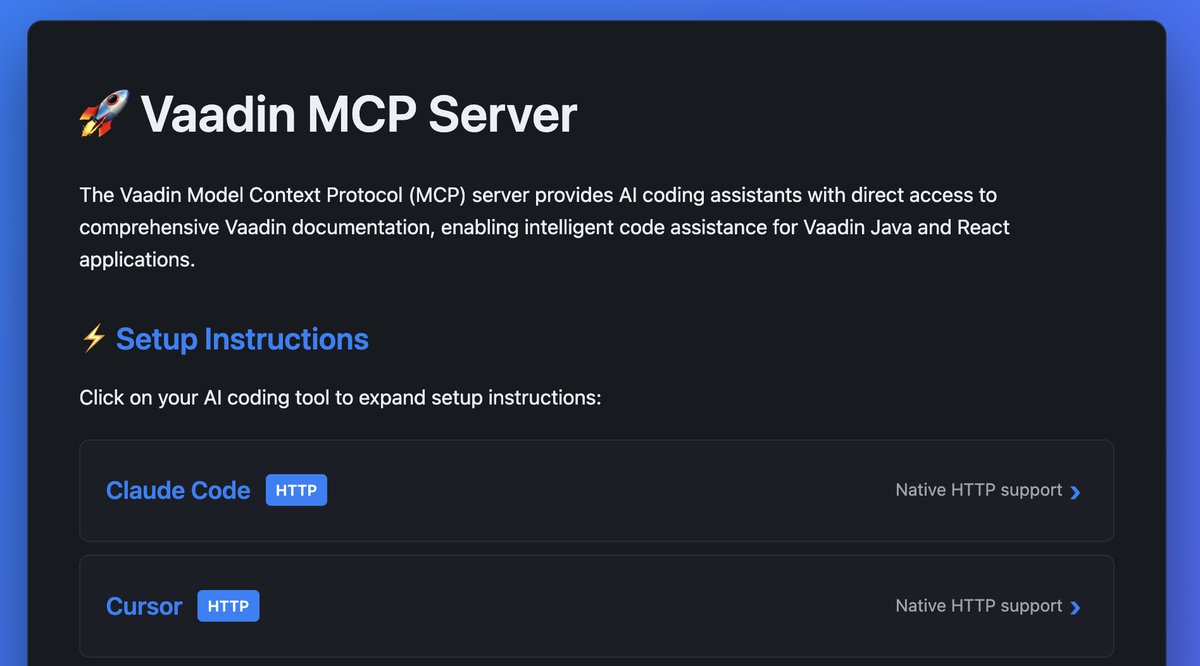1200x666 pixels.
Task: Select the Claude Code label
Action: (178, 490)
